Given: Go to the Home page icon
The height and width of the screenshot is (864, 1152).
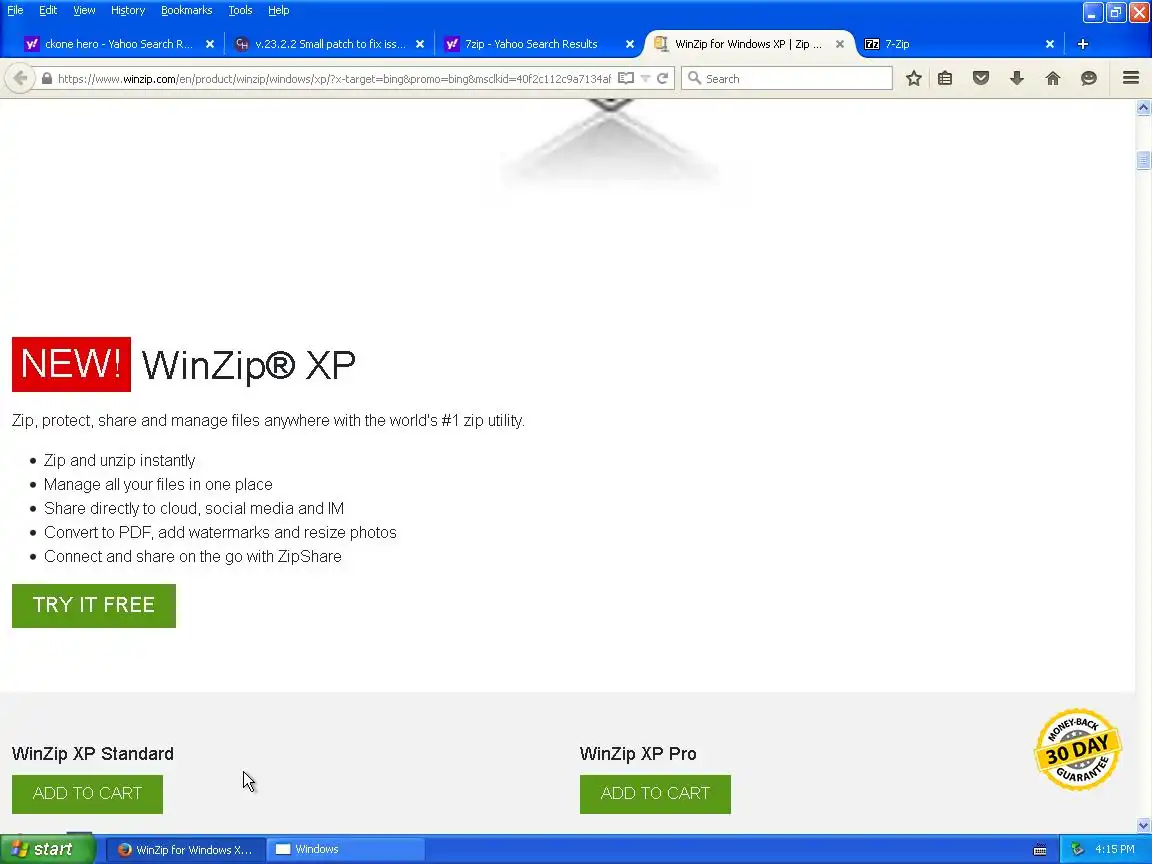Looking at the screenshot, I should pyautogui.click(x=1053, y=79).
